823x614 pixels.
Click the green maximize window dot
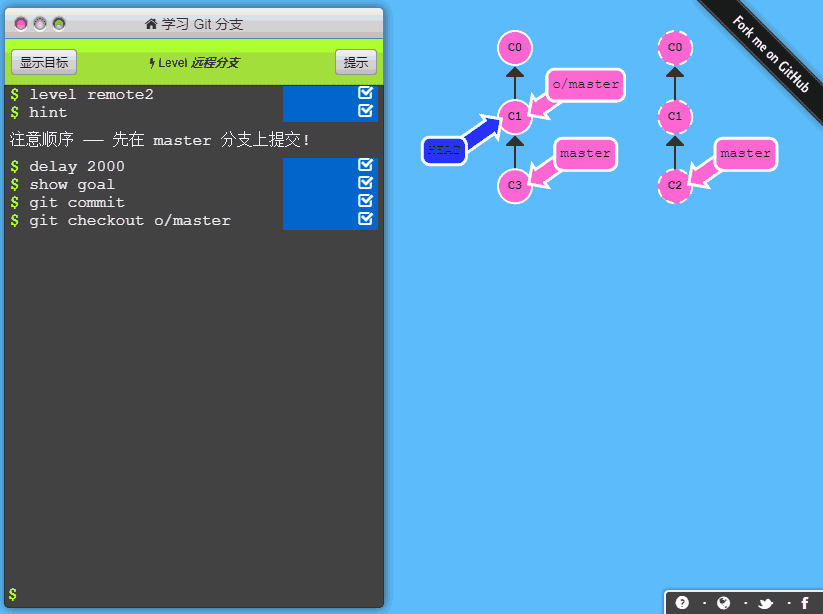coord(59,24)
